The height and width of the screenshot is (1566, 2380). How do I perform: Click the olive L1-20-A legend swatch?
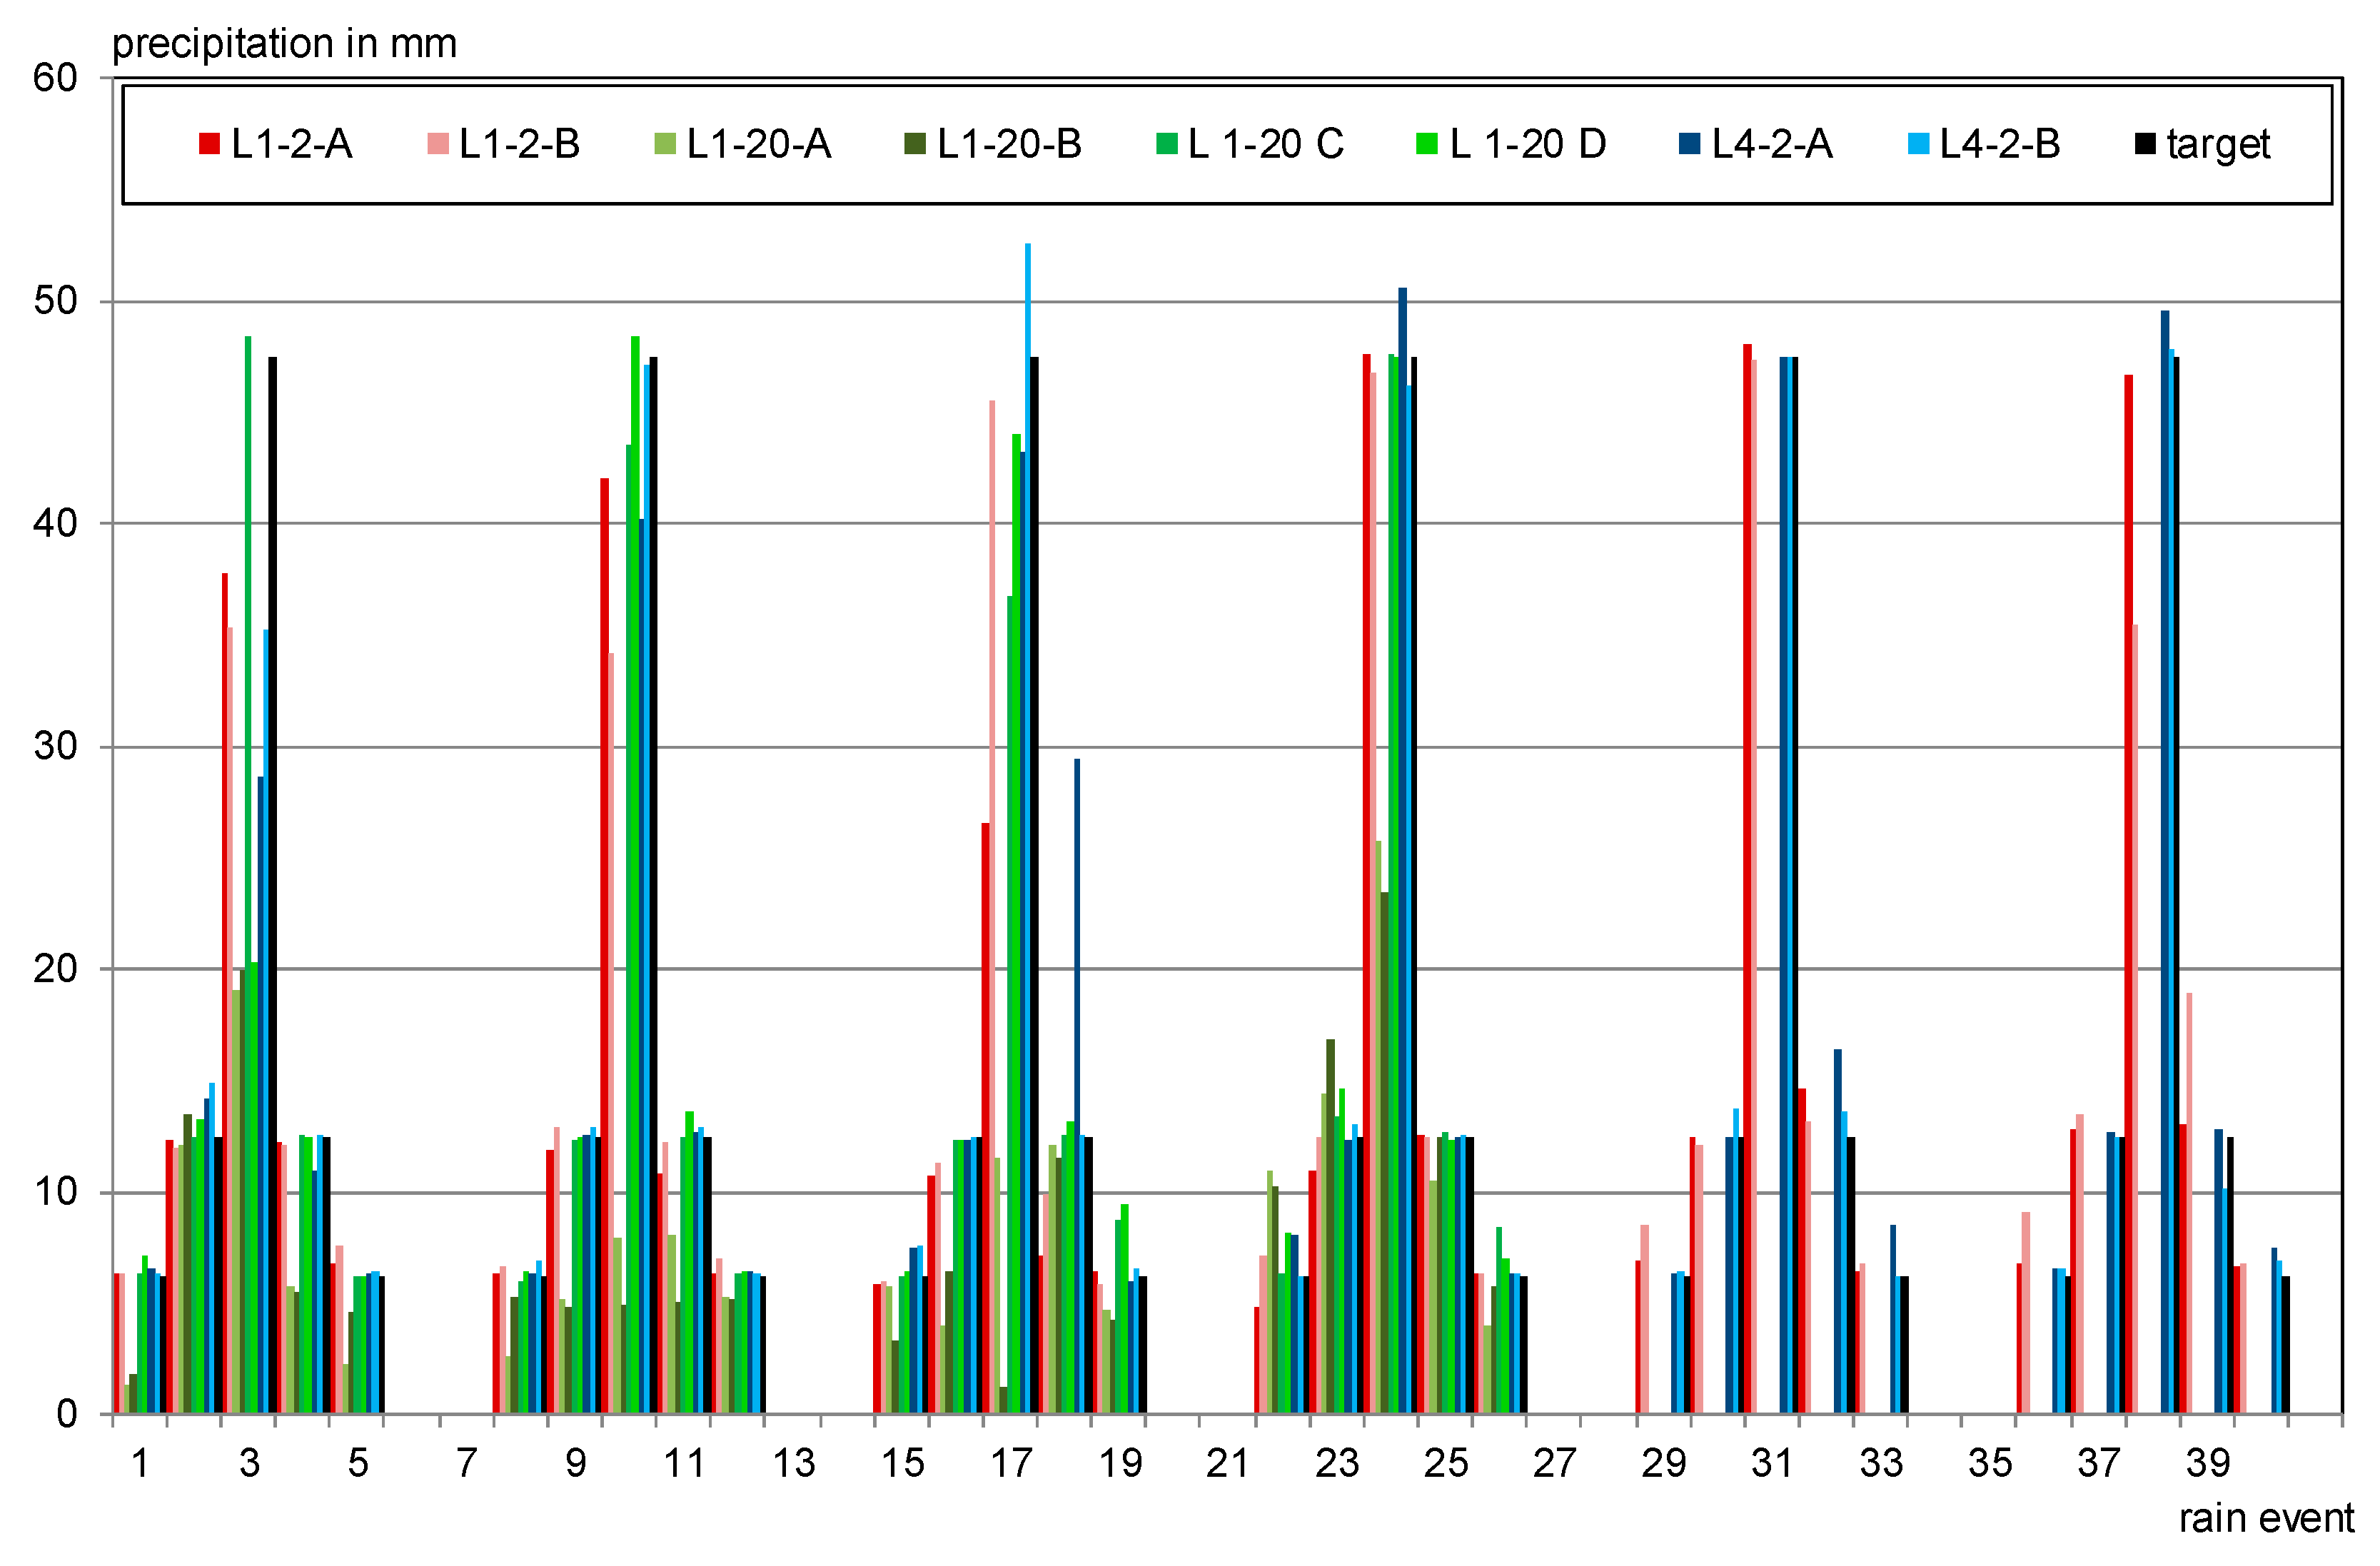point(665,144)
